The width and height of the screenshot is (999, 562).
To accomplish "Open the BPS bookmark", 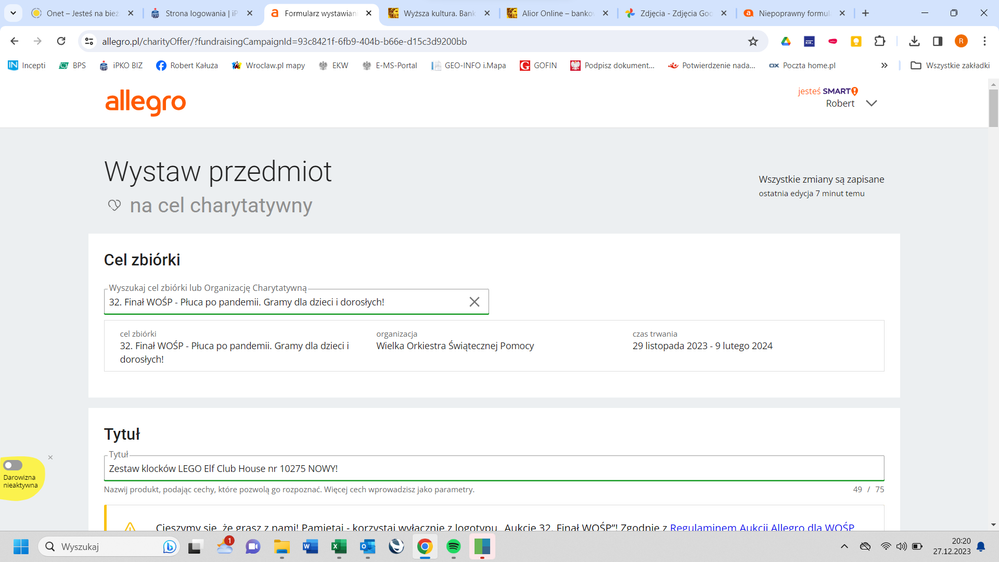I will pos(72,66).
